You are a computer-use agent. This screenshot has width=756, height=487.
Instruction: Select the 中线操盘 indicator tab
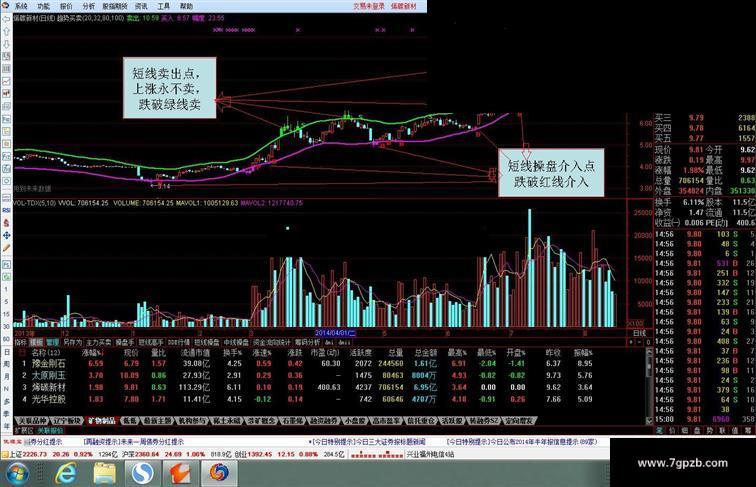[x=236, y=342]
